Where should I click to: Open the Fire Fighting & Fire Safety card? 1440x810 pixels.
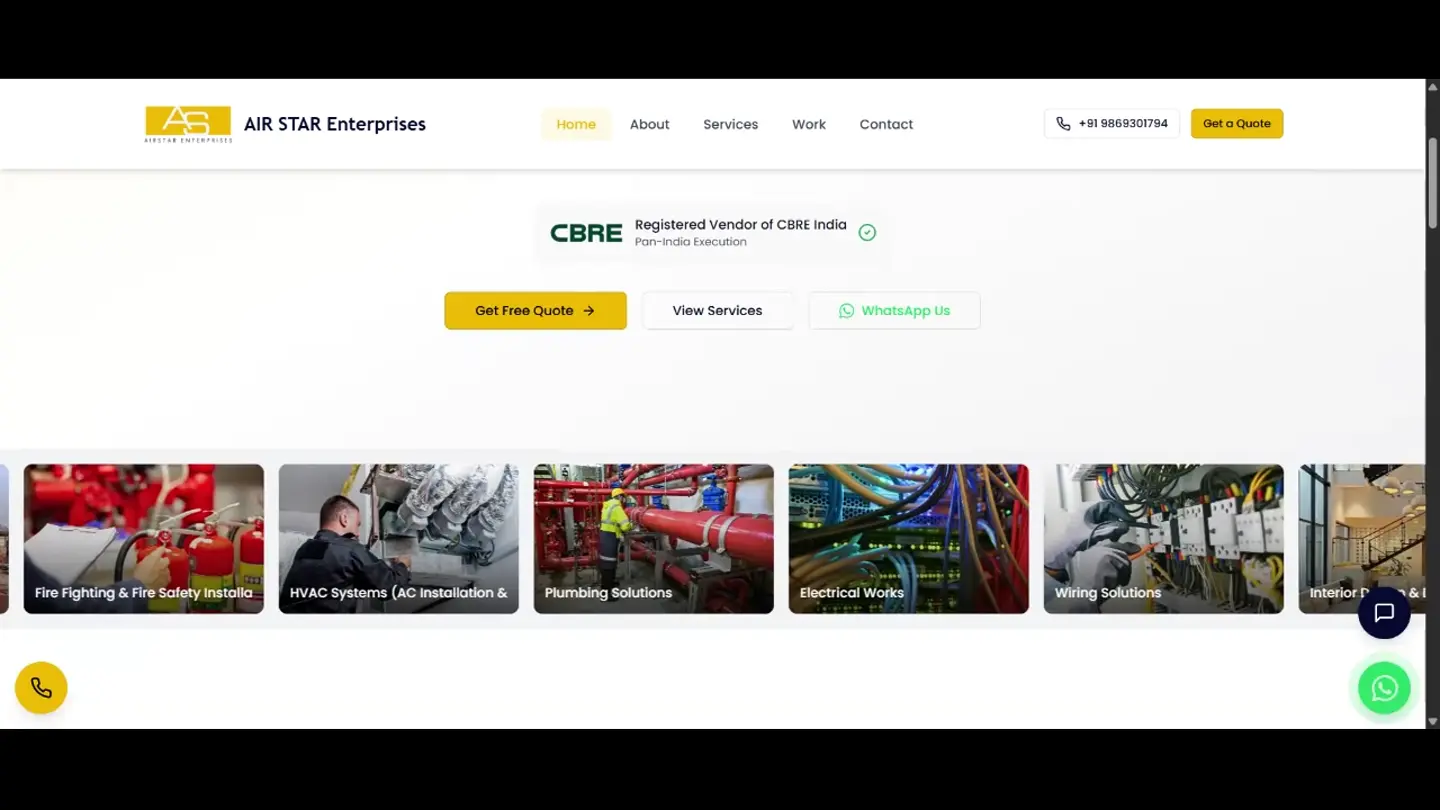tap(144, 539)
